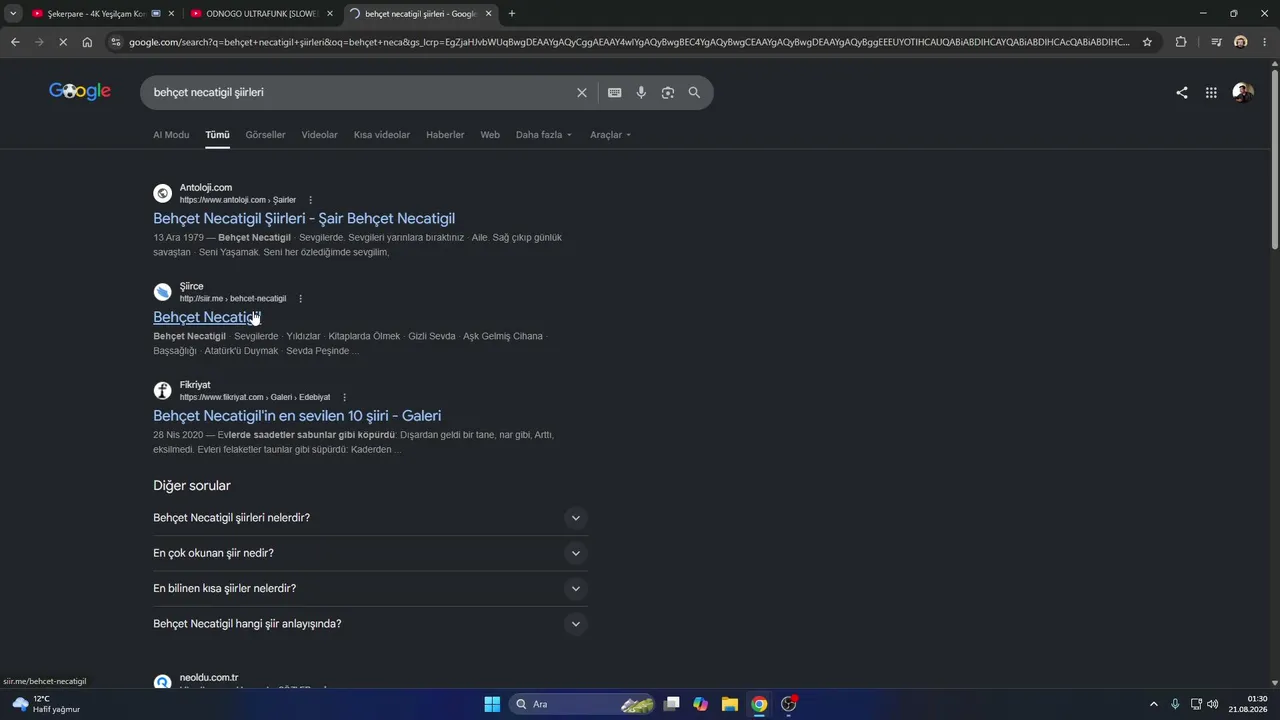Switch to the Görseller tab
This screenshot has width=1280, height=720.
click(x=265, y=135)
